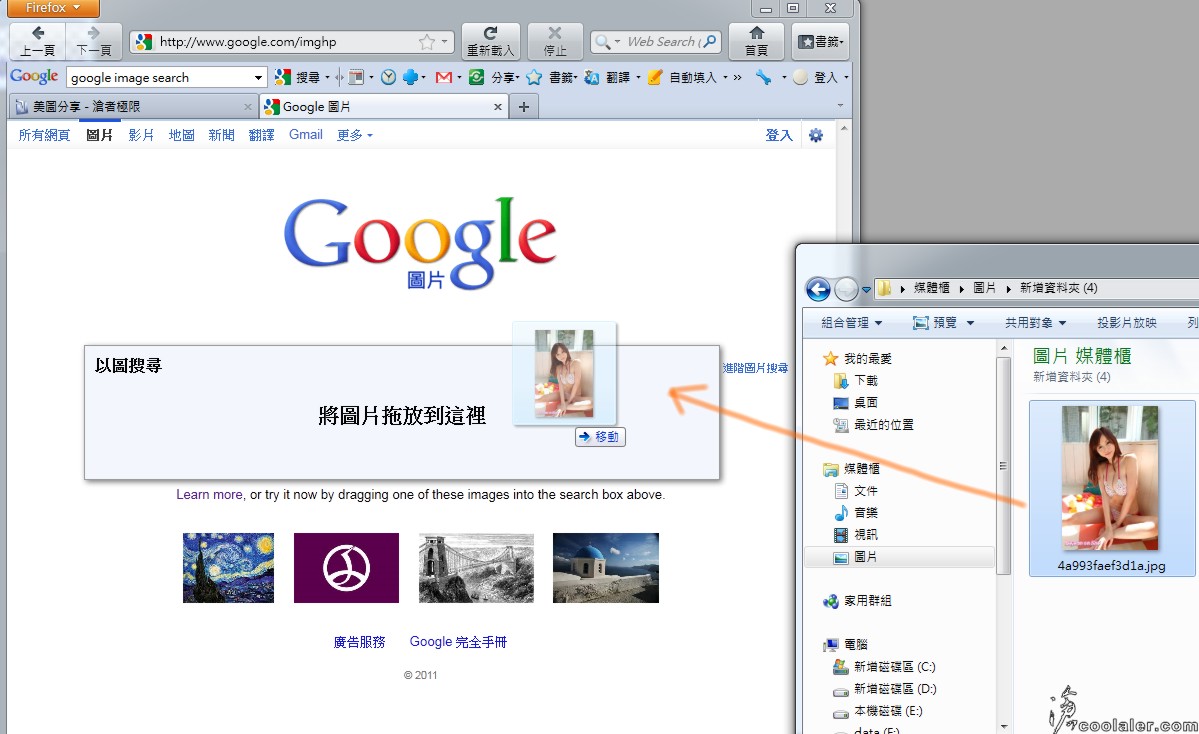Viewport: 1199px width, 734px height.
Task: Reload the page using 重新載入 button
Action: 490,41
